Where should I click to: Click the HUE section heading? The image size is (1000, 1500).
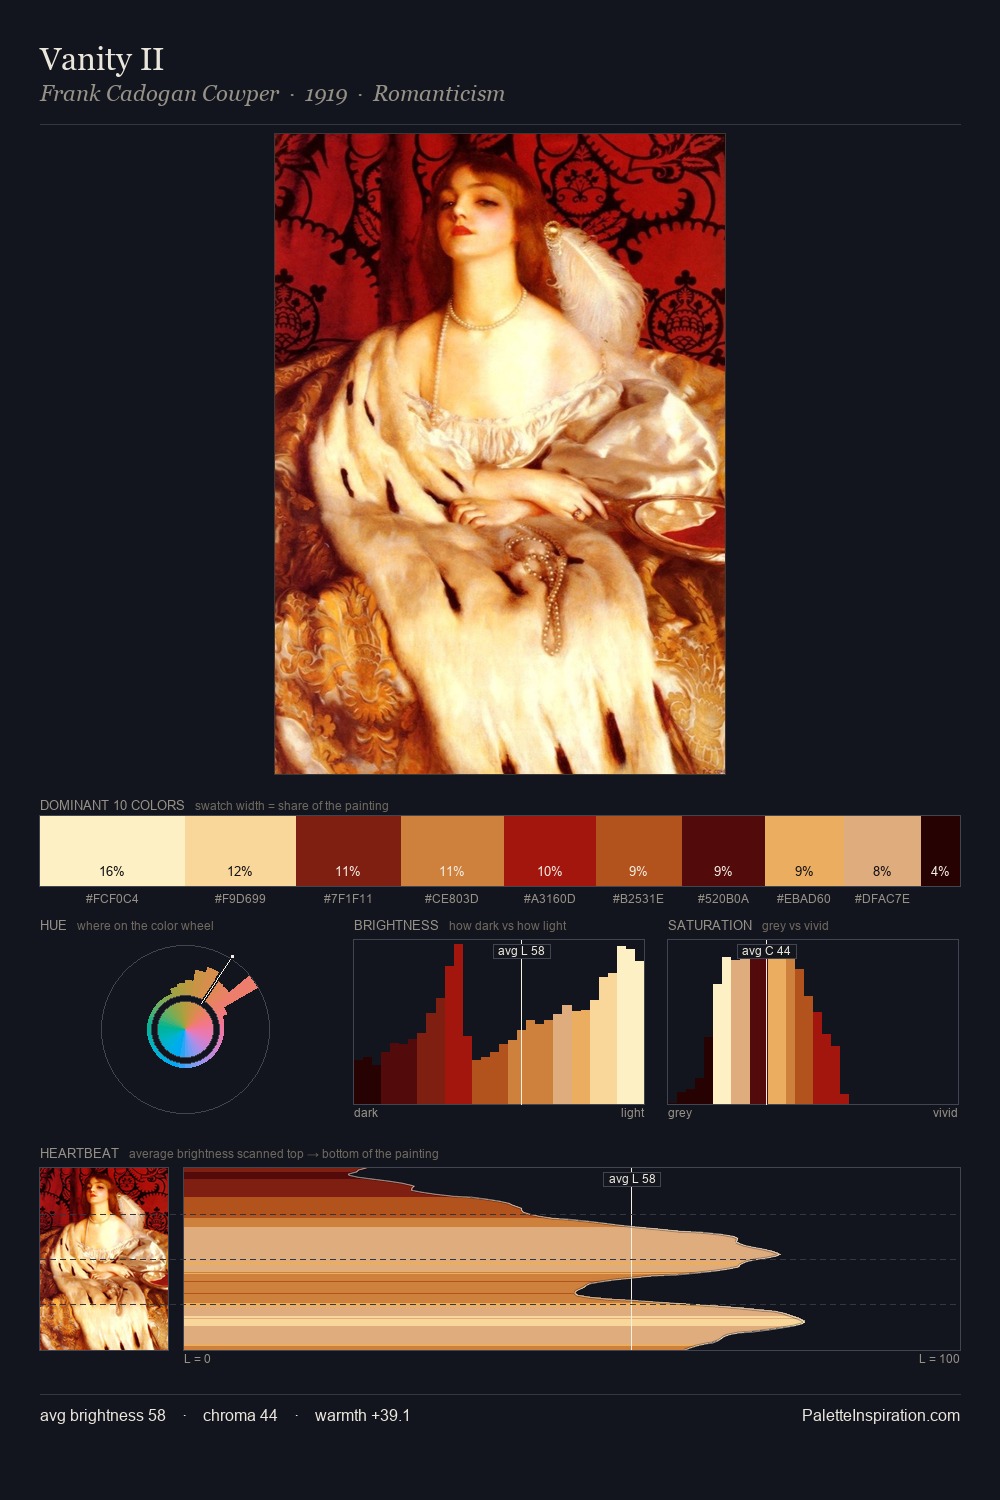point(53,925)
